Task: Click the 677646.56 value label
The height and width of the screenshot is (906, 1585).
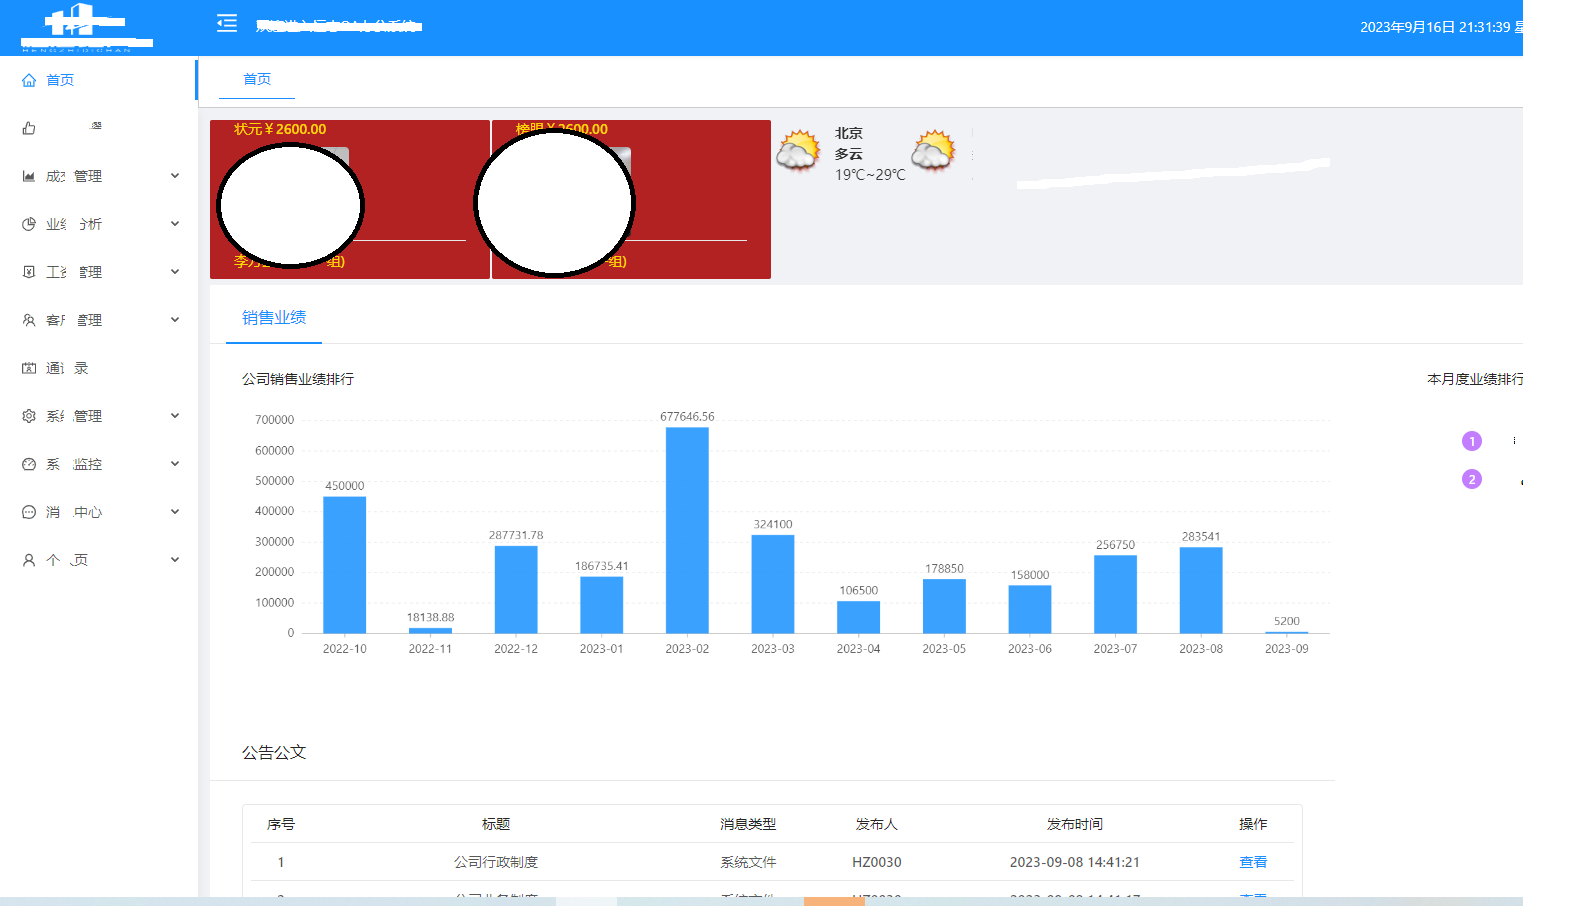Action: [x=687, y=417]
